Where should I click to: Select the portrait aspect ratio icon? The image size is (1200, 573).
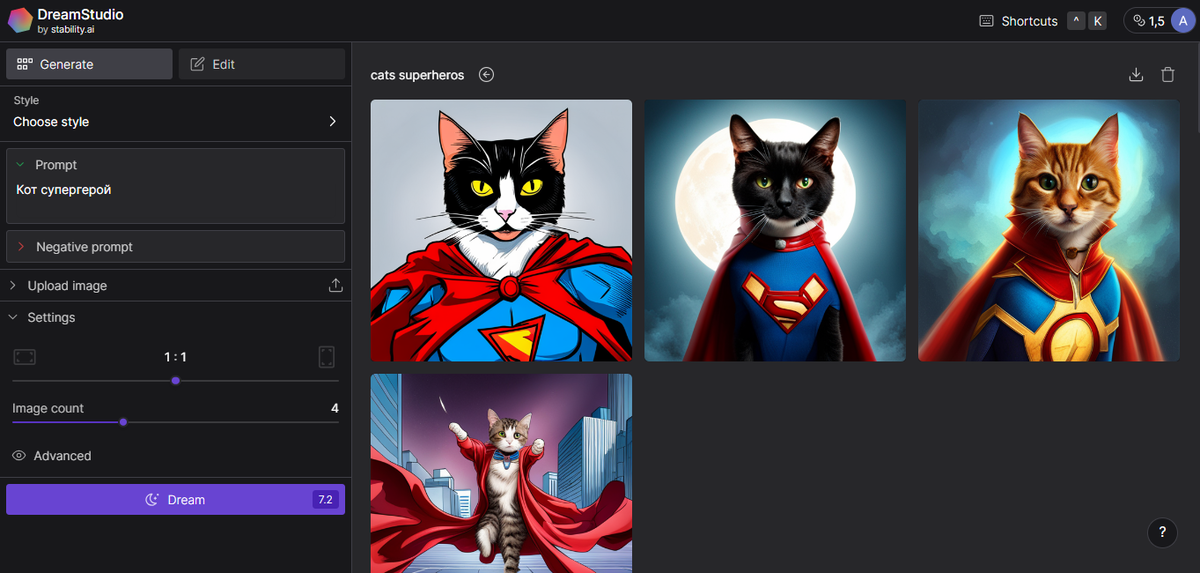327,357
